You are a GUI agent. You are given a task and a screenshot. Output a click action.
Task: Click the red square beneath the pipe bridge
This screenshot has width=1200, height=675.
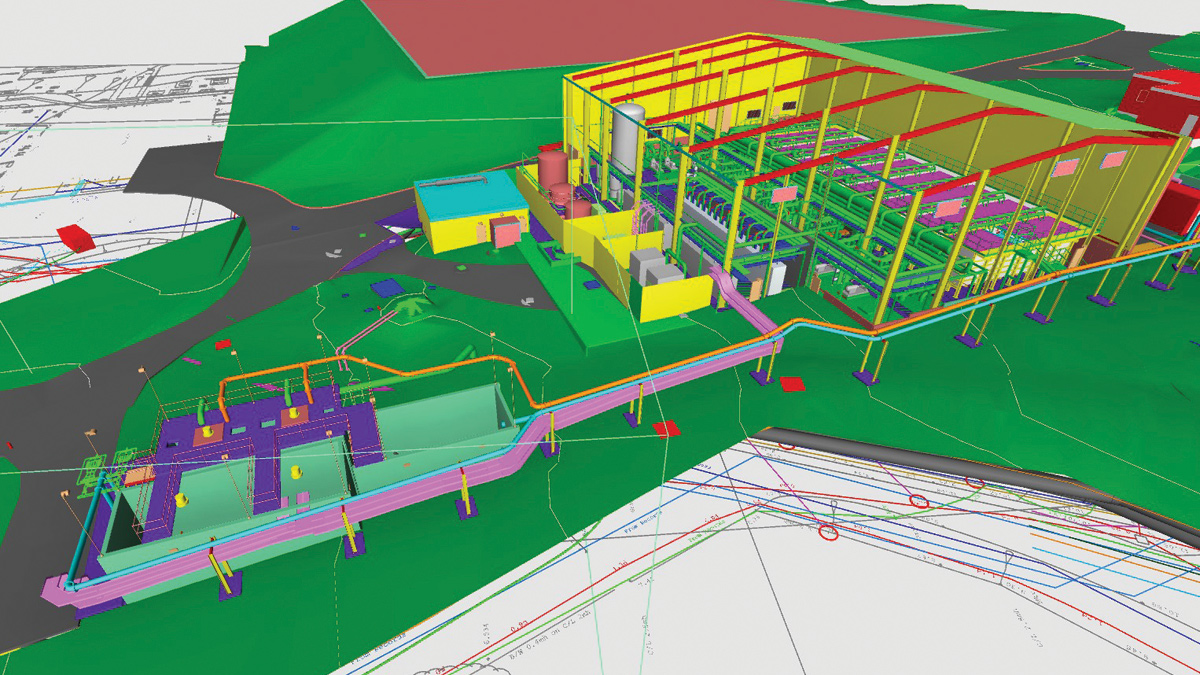[x=792, y=384]
